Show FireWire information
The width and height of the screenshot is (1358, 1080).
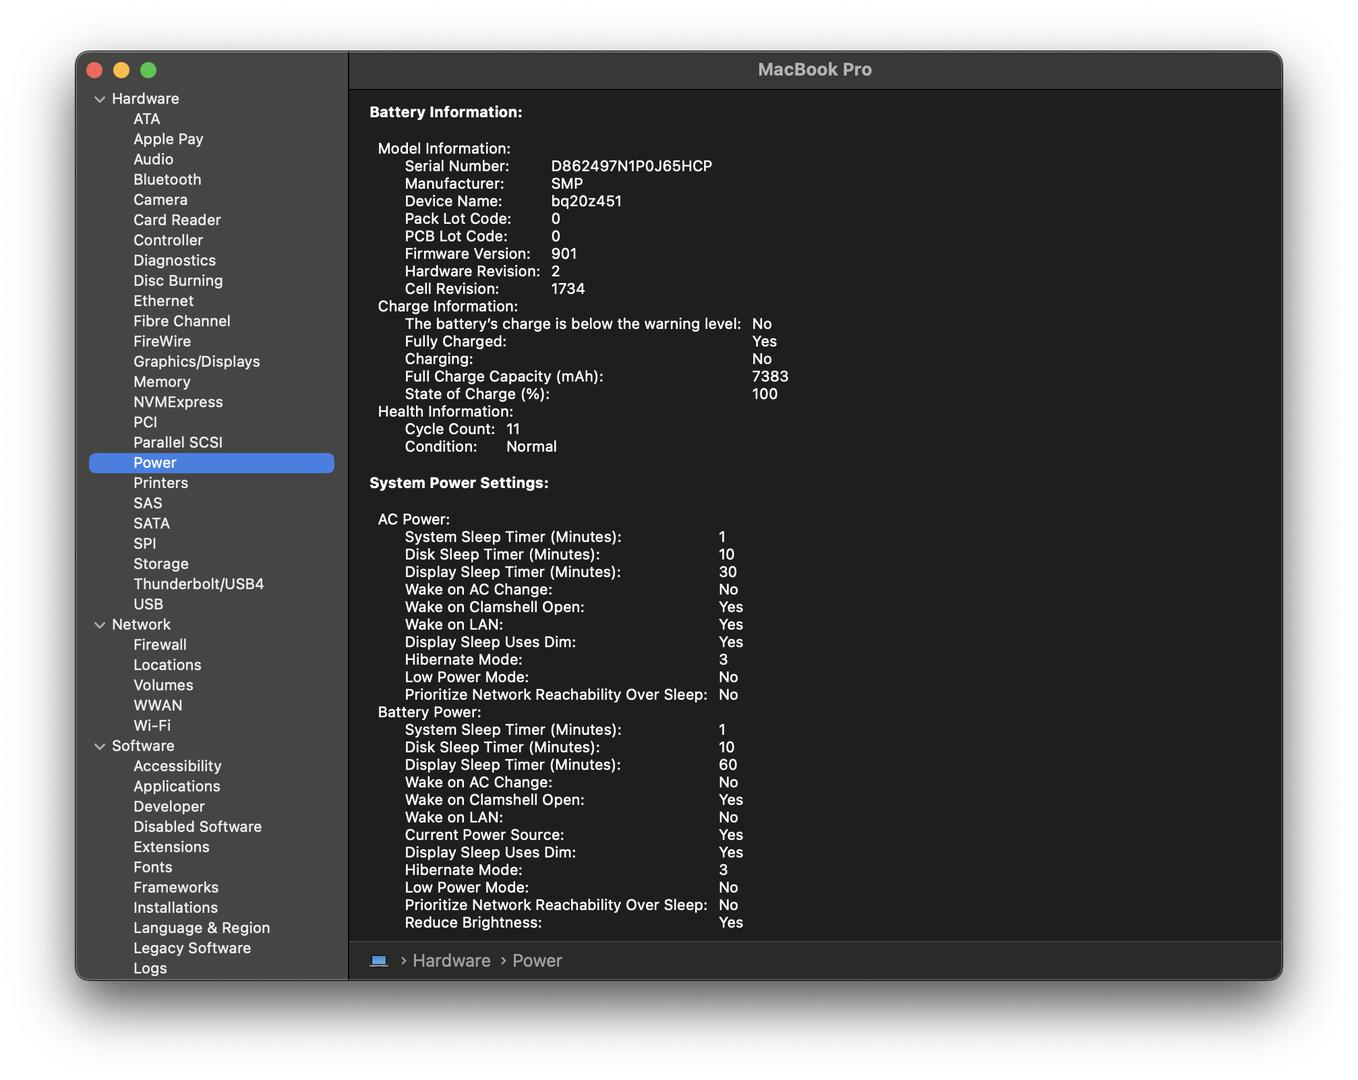(x=162, y=341)
